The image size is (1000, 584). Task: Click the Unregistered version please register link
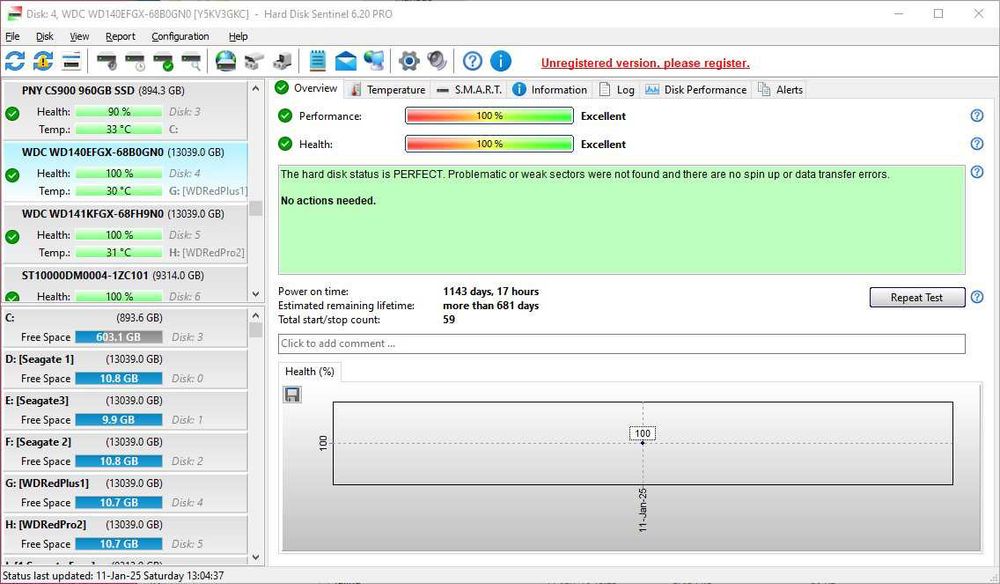(x=645, y=63)
